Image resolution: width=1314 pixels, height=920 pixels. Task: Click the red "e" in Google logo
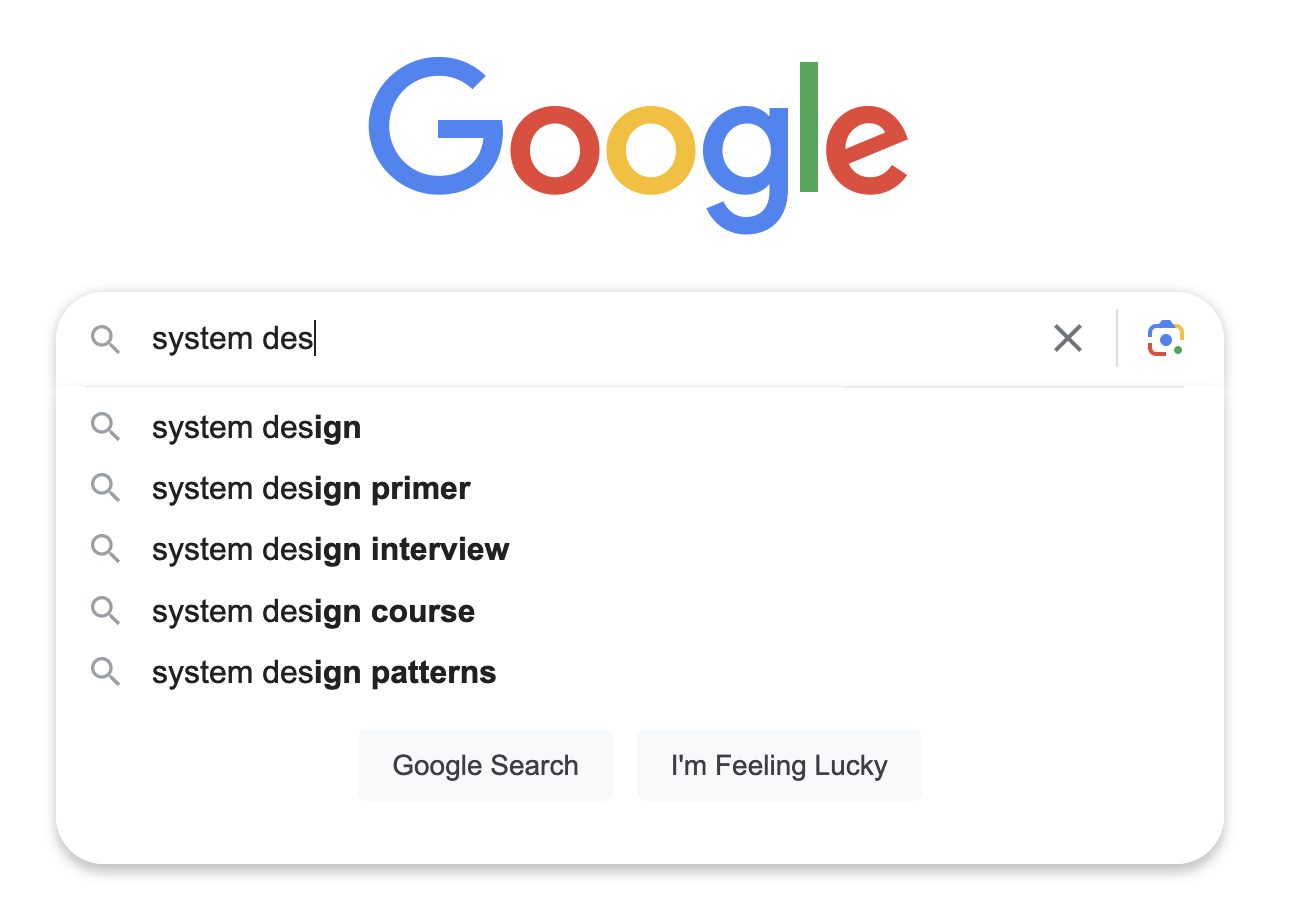click(866, 150)
